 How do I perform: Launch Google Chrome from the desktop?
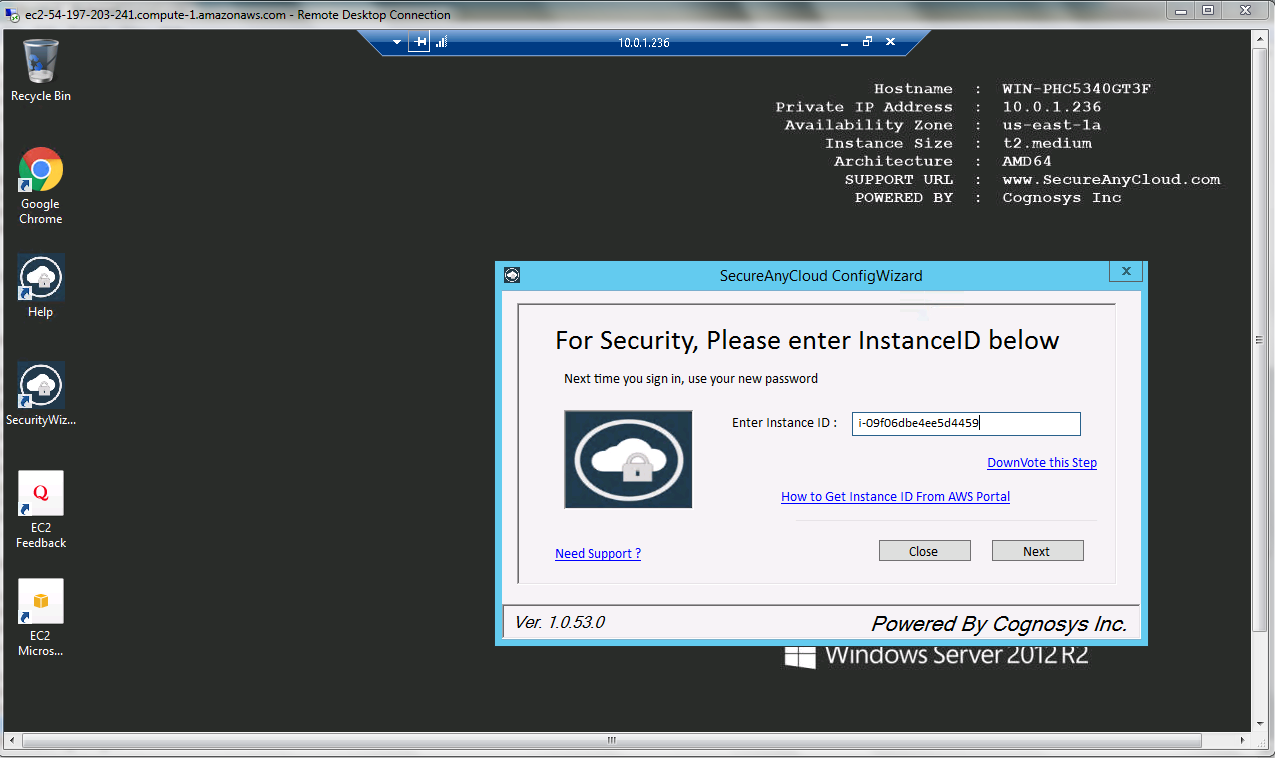point(40,170)
